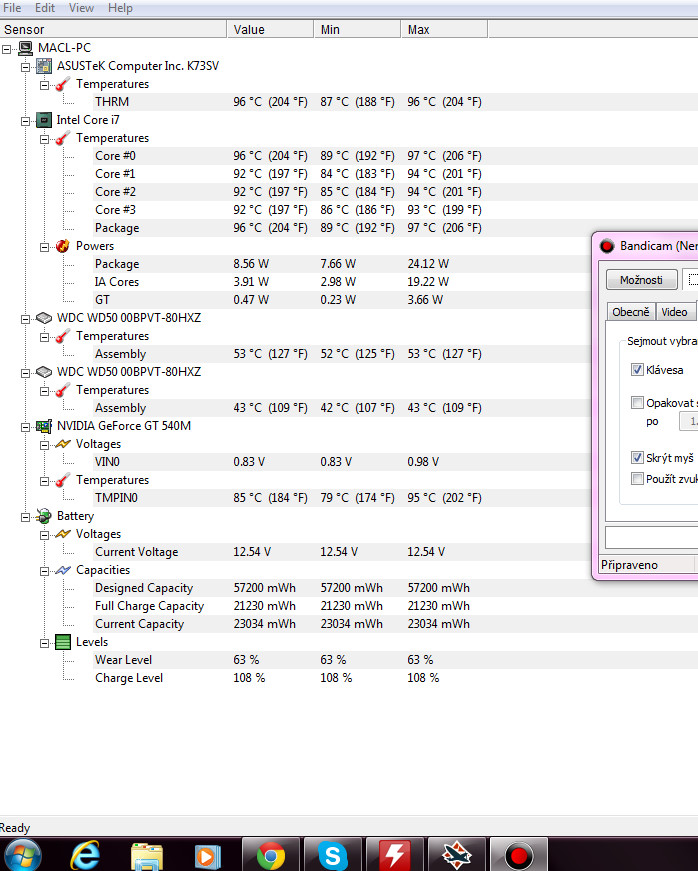Click the Intel Core i7 processor icon

[44, 120]
